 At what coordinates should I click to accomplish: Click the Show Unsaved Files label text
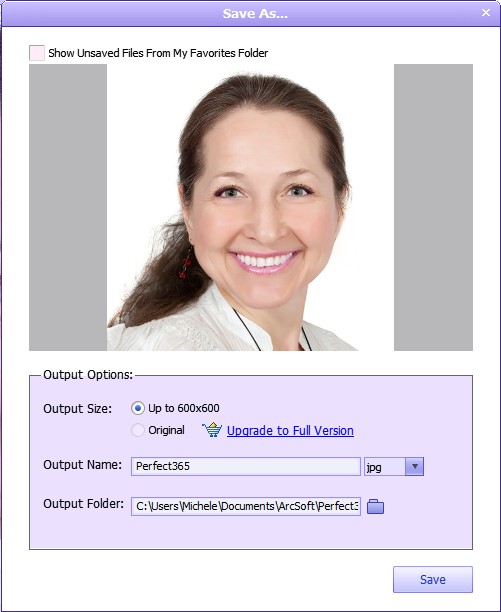point(158,53)
